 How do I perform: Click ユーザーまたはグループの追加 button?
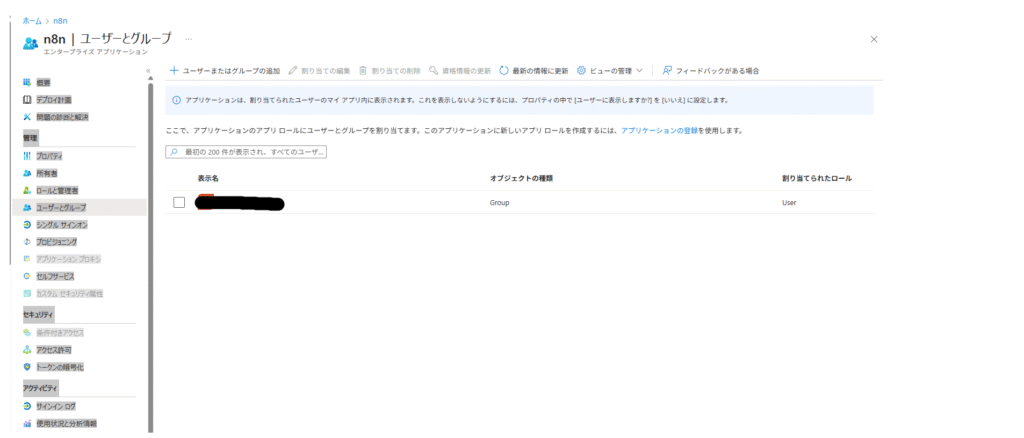pos(224,71)
